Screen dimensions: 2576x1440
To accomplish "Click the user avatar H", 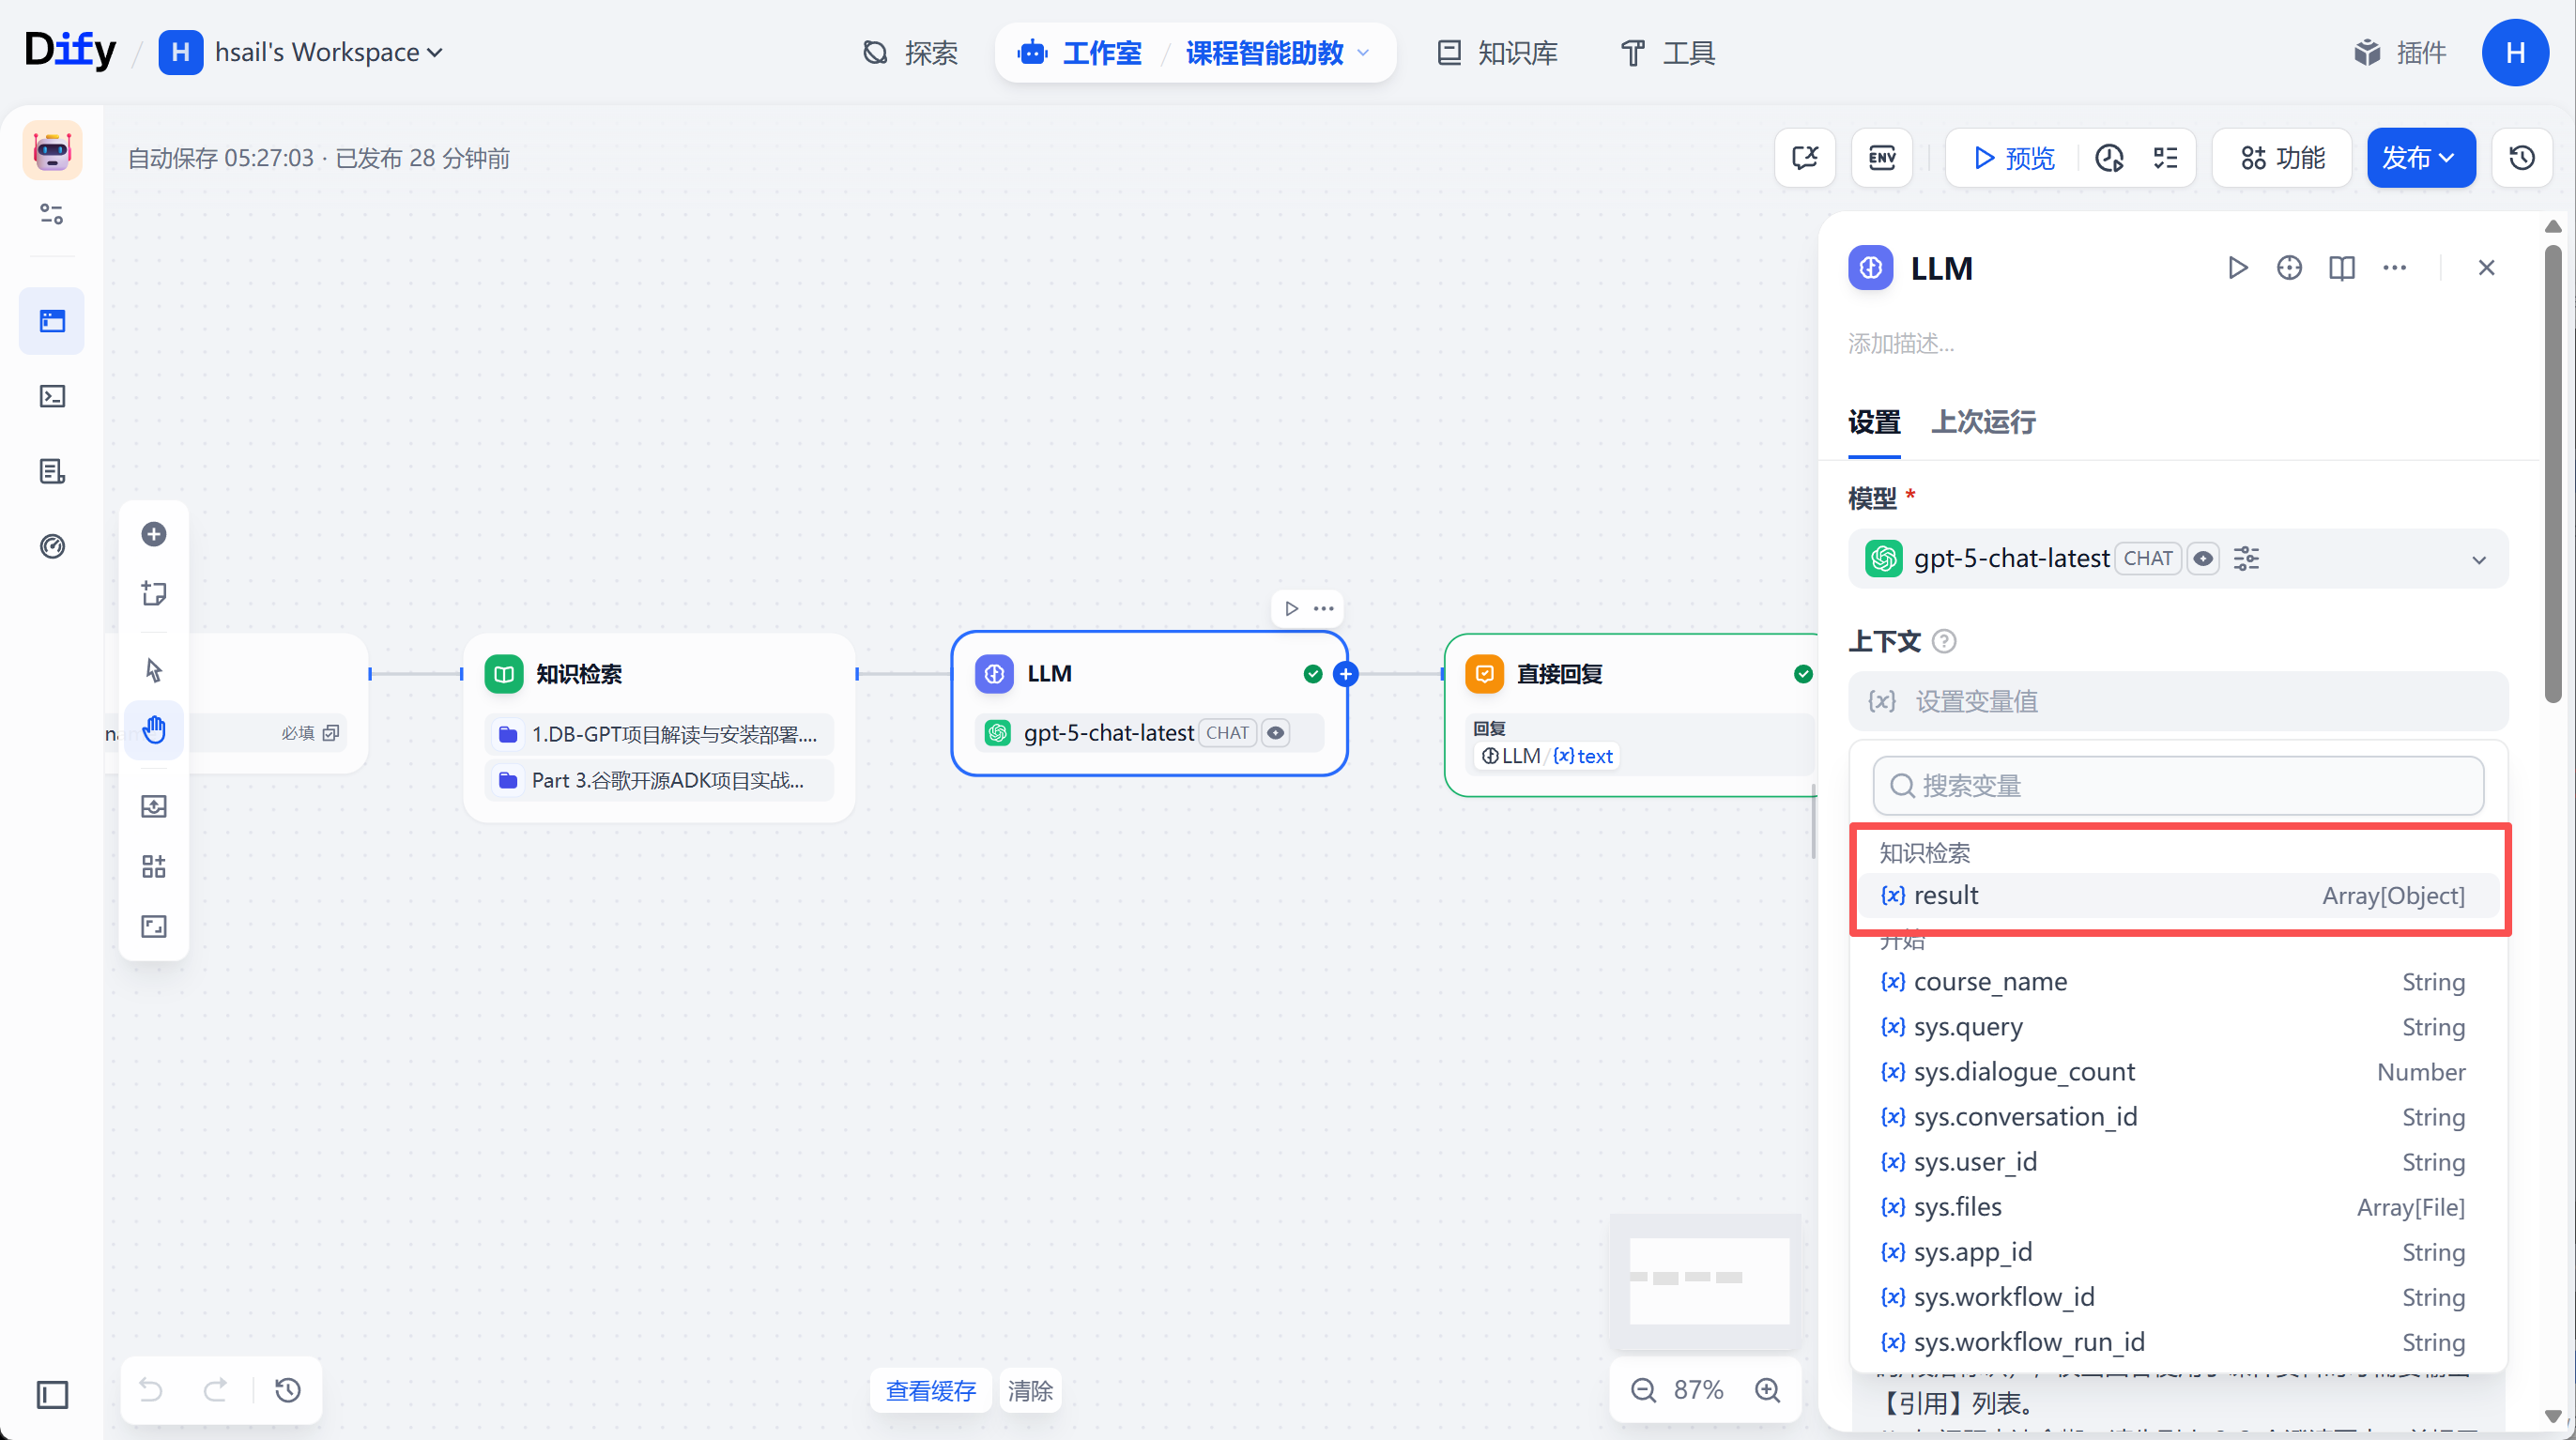I will (x=2515, y=52).
